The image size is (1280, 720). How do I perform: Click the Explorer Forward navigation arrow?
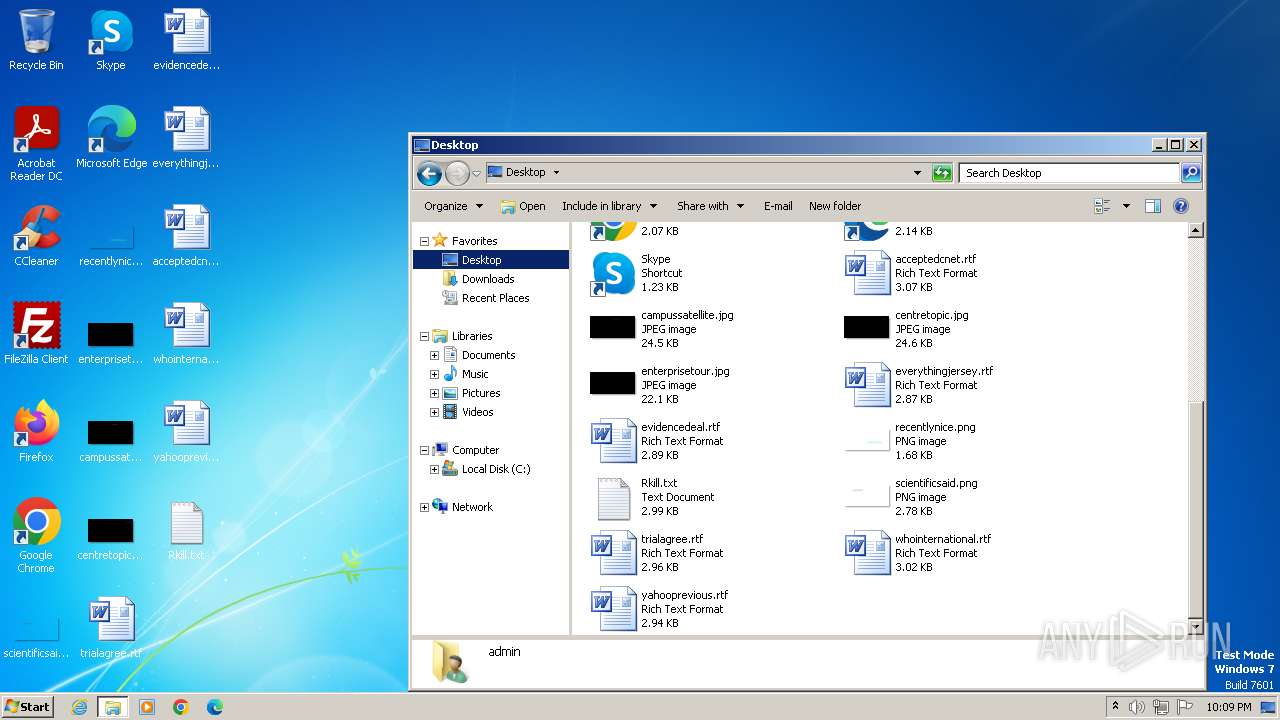(457, 173)
